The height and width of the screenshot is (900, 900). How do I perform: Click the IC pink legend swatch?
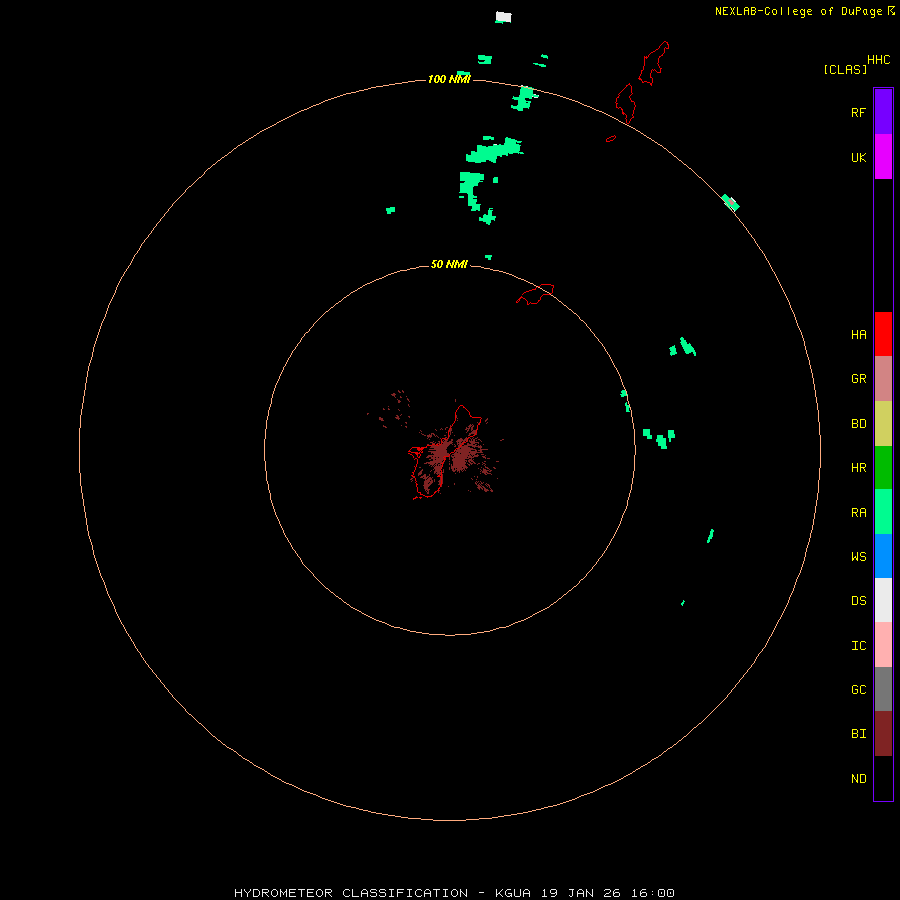(x=883, y=645)
